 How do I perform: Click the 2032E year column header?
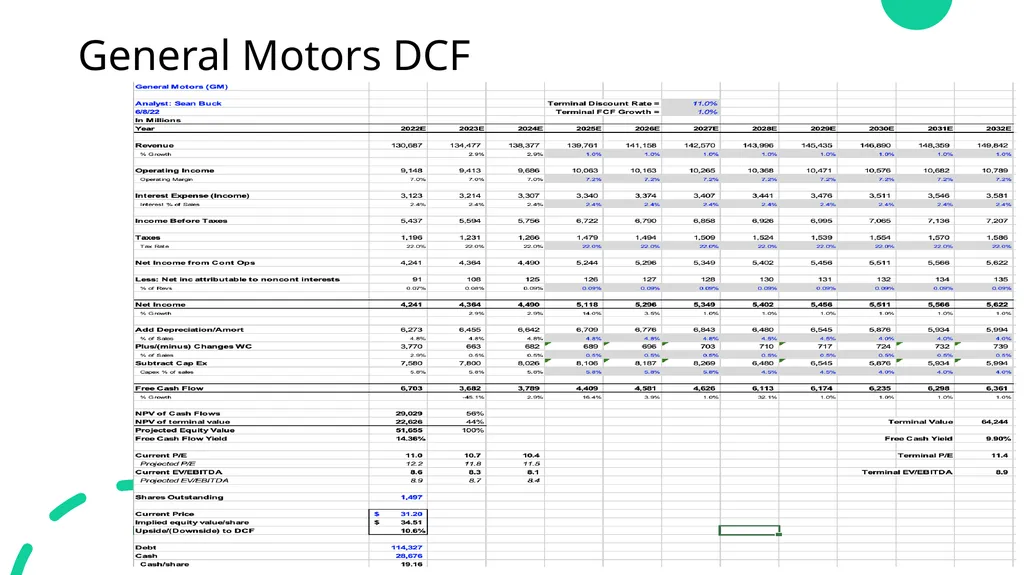tap(999, 129)
